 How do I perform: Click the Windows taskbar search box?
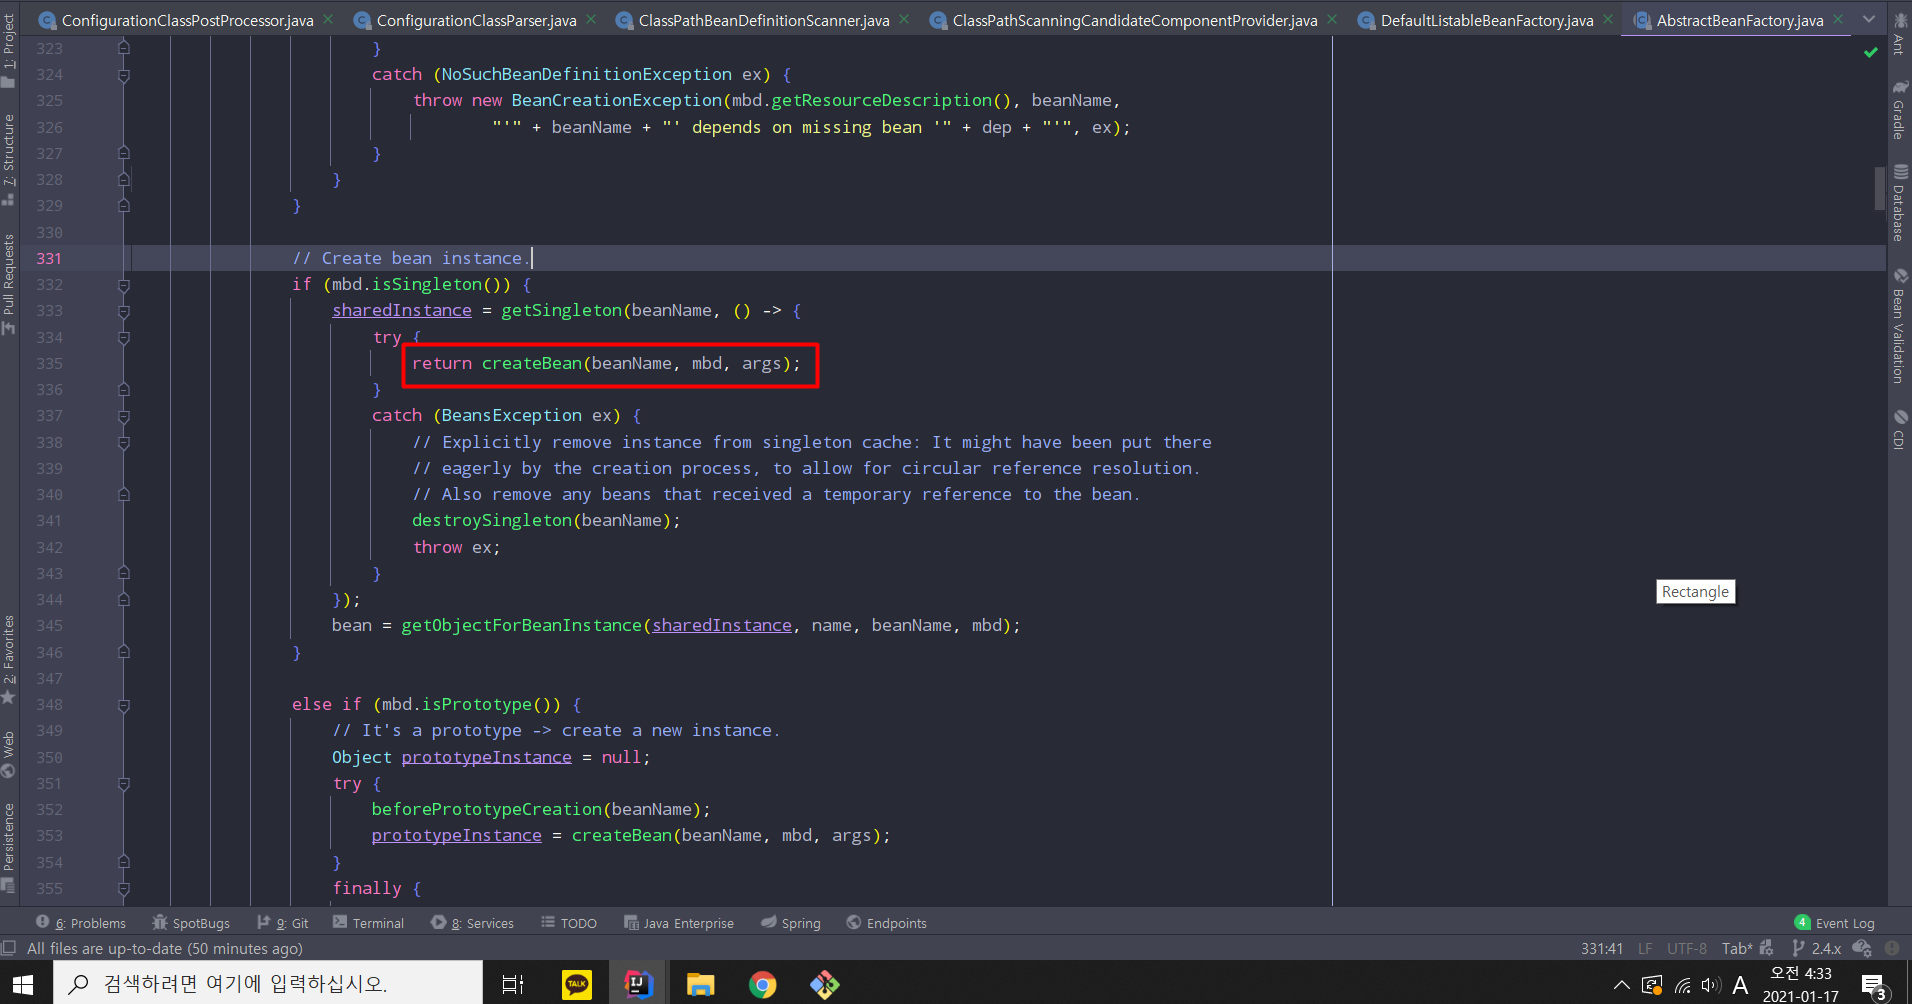[x=268, y=984]
